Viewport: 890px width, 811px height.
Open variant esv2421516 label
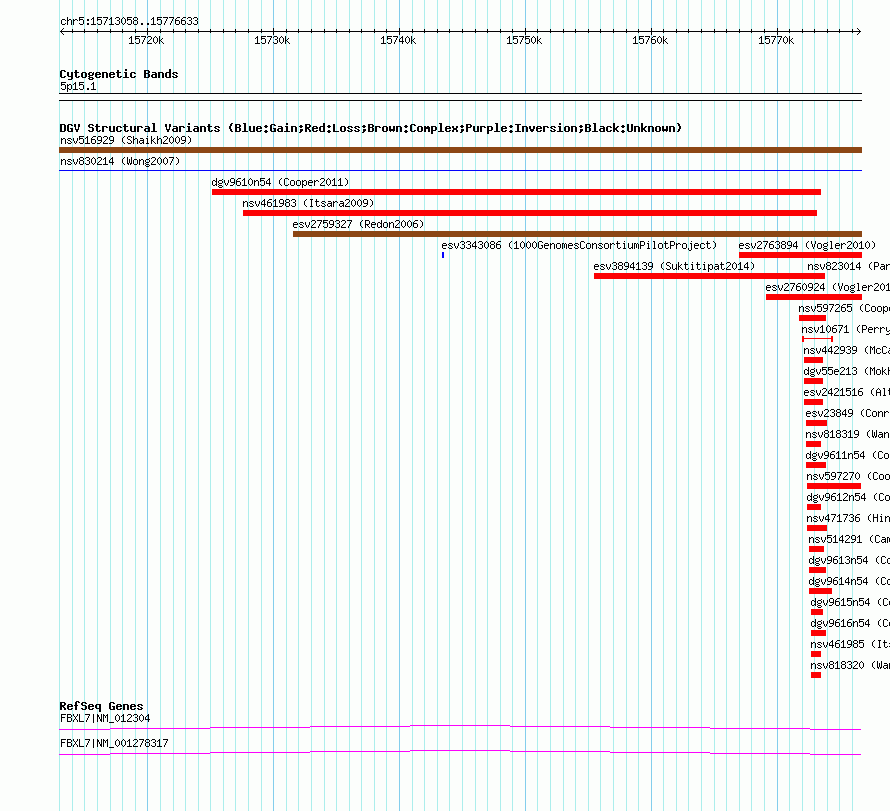(x=846, y=392)
